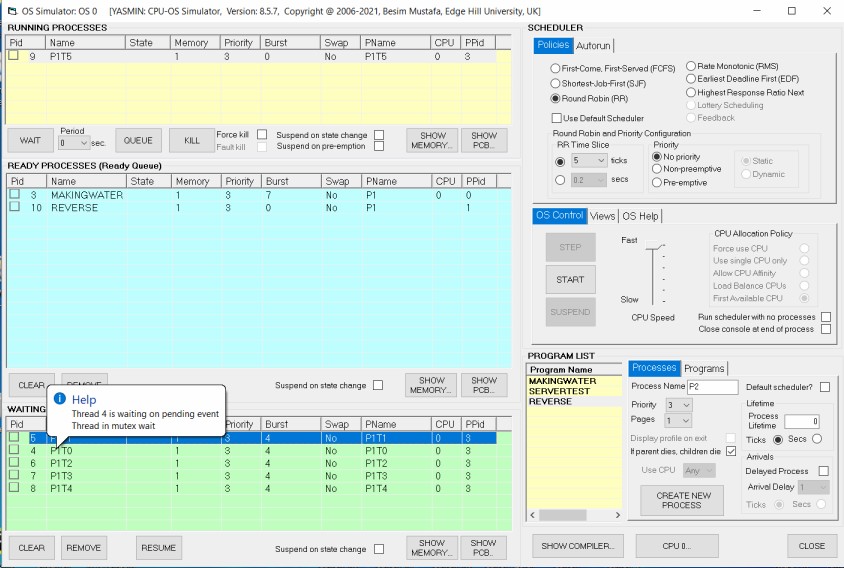Select the OS Control tab
Viewport: 844px width, 568px height.
click(559, 215)
